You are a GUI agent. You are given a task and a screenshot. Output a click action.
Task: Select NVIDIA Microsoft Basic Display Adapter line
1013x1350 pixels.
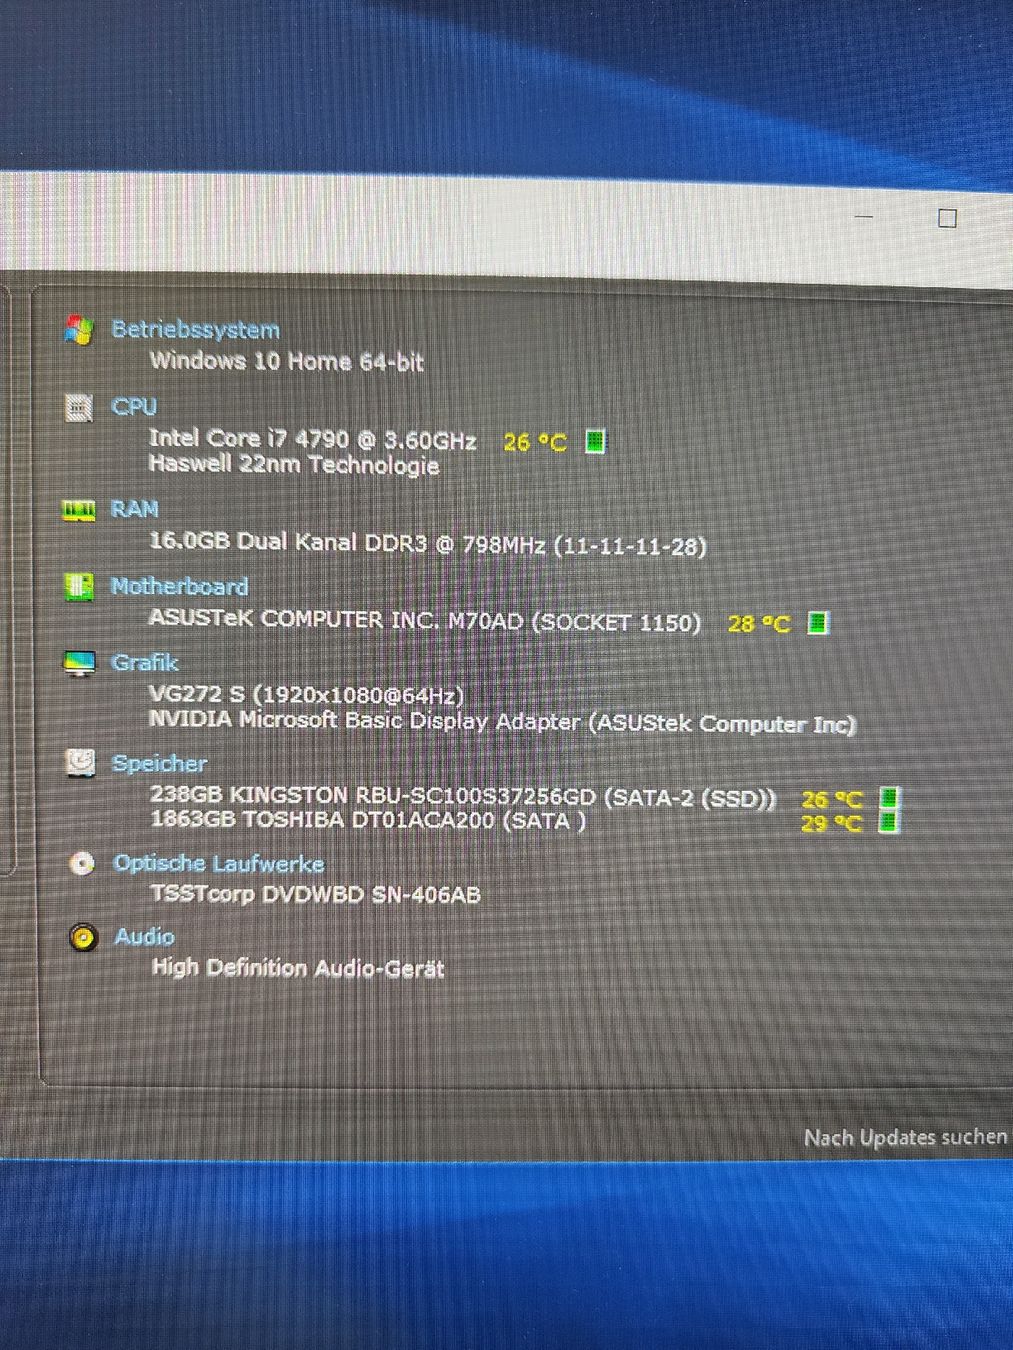pyautogui.click(x=503, y=721)
